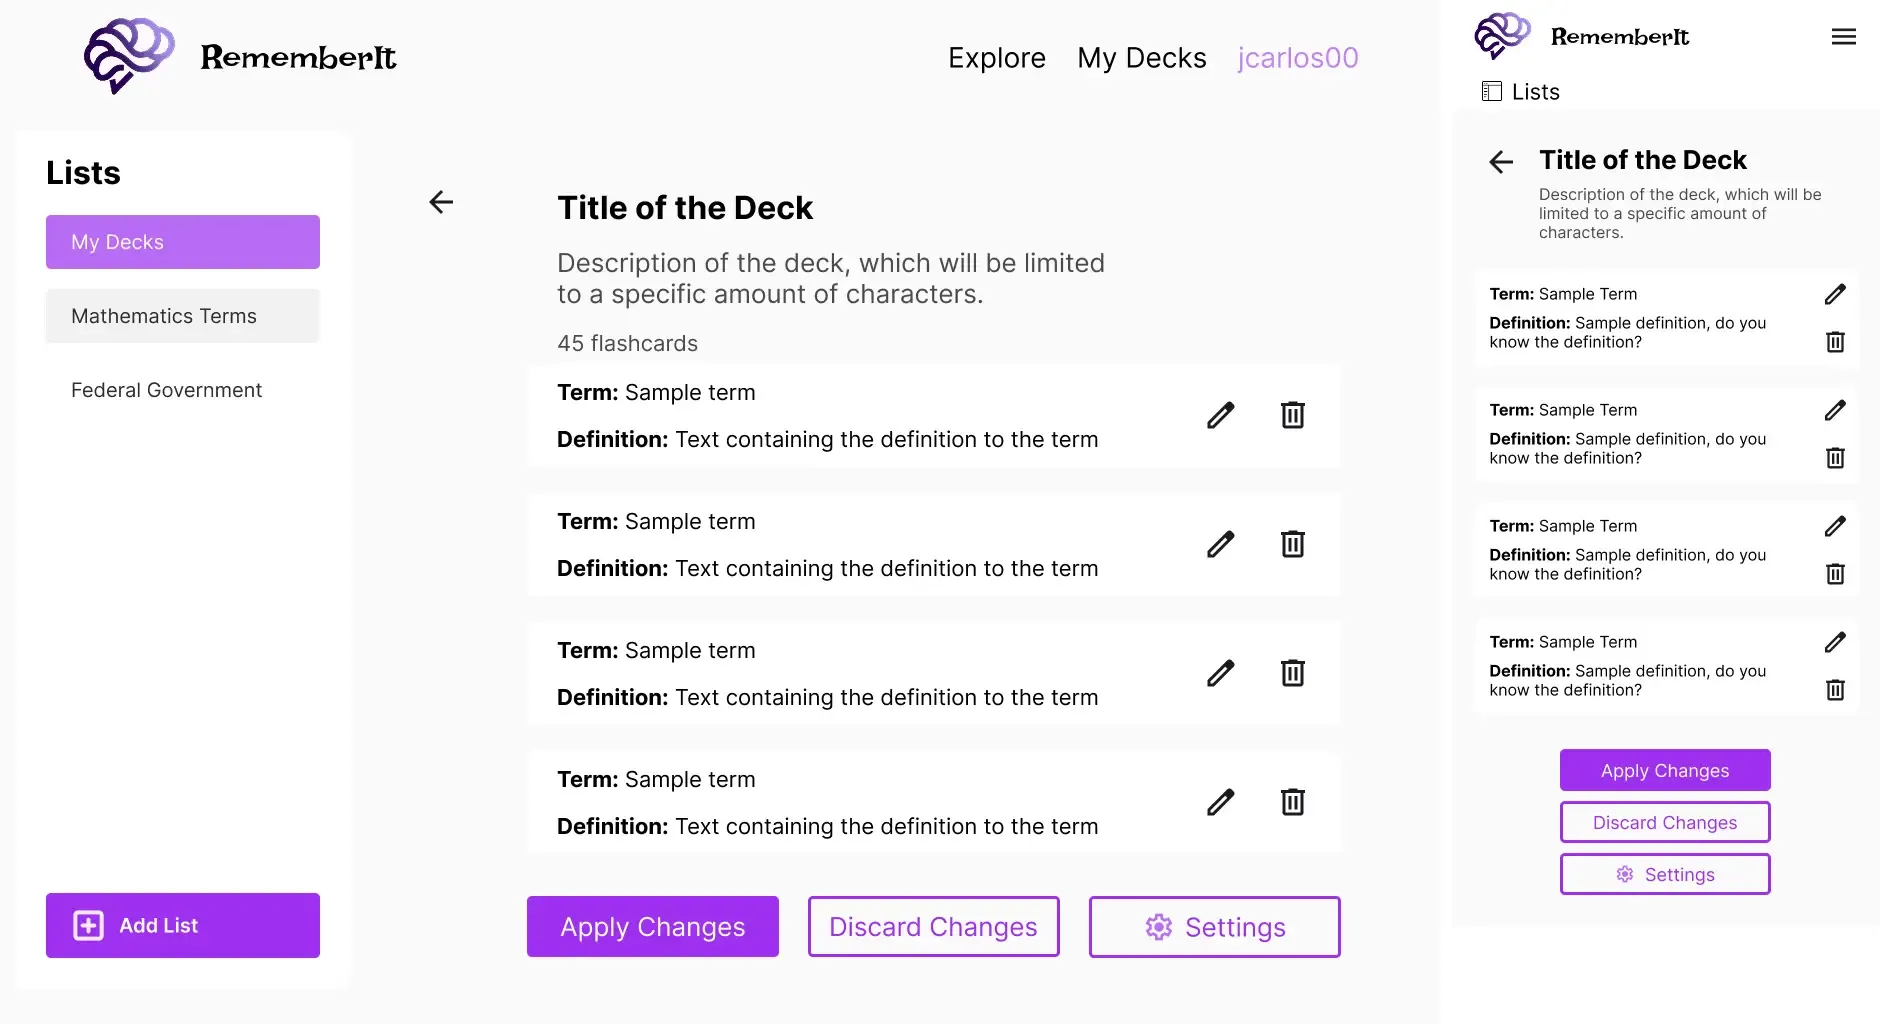This screenshot has height=1024, width=1880.
Task: Open the Explore navigation item
Action: point(996,58)
